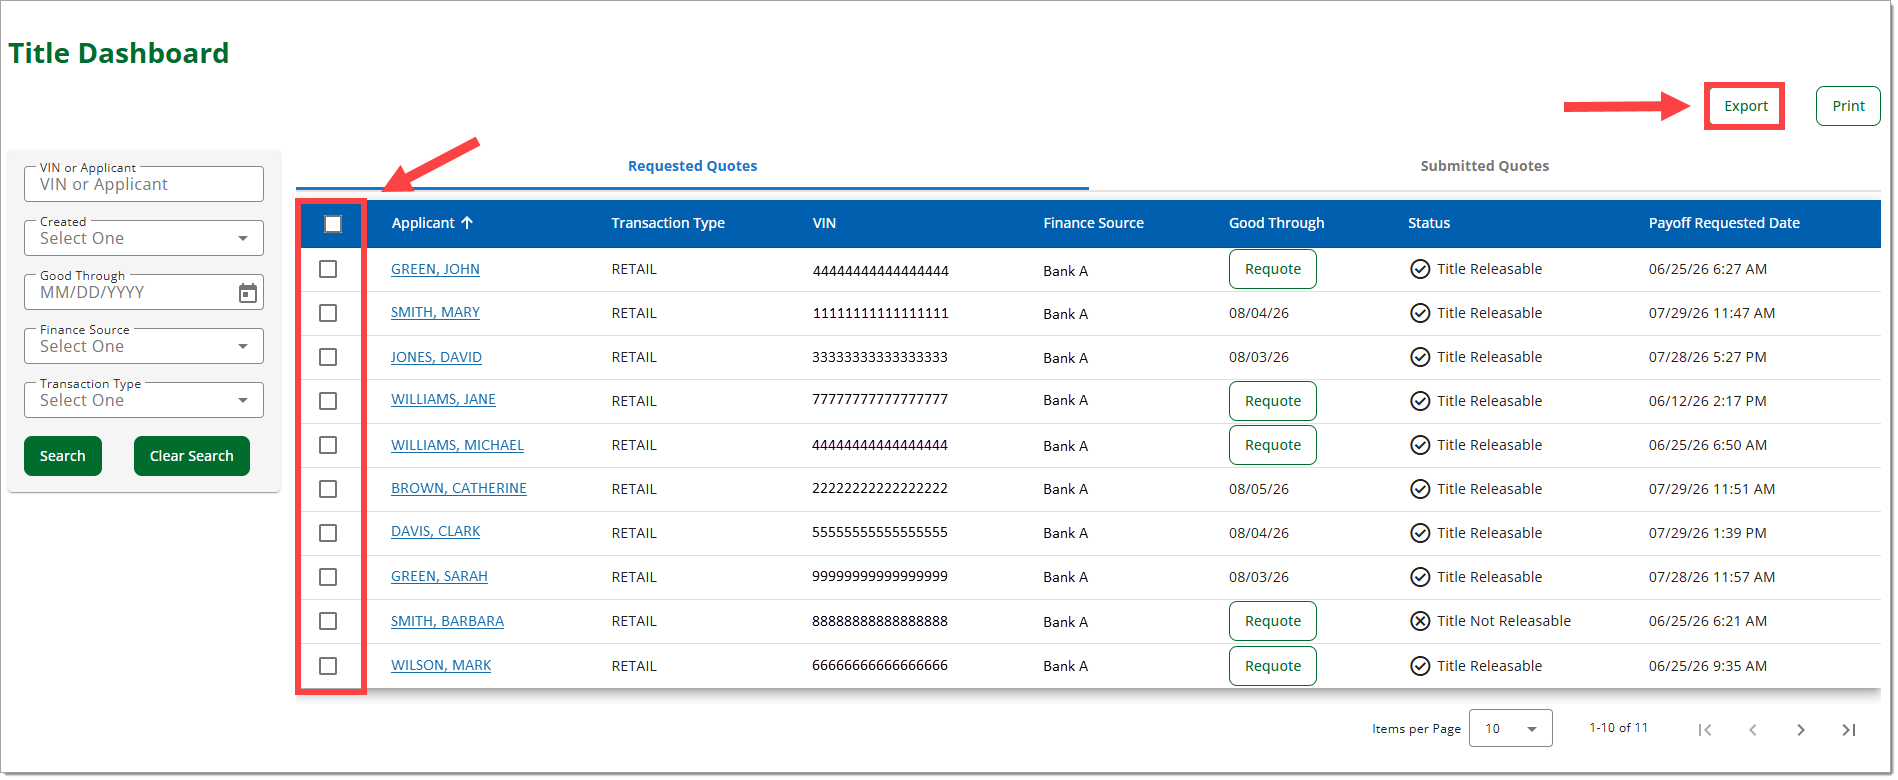Viewport: 1898px width, 780px height.
Task: Jump to the last page of results
Action: point(1848,730)
